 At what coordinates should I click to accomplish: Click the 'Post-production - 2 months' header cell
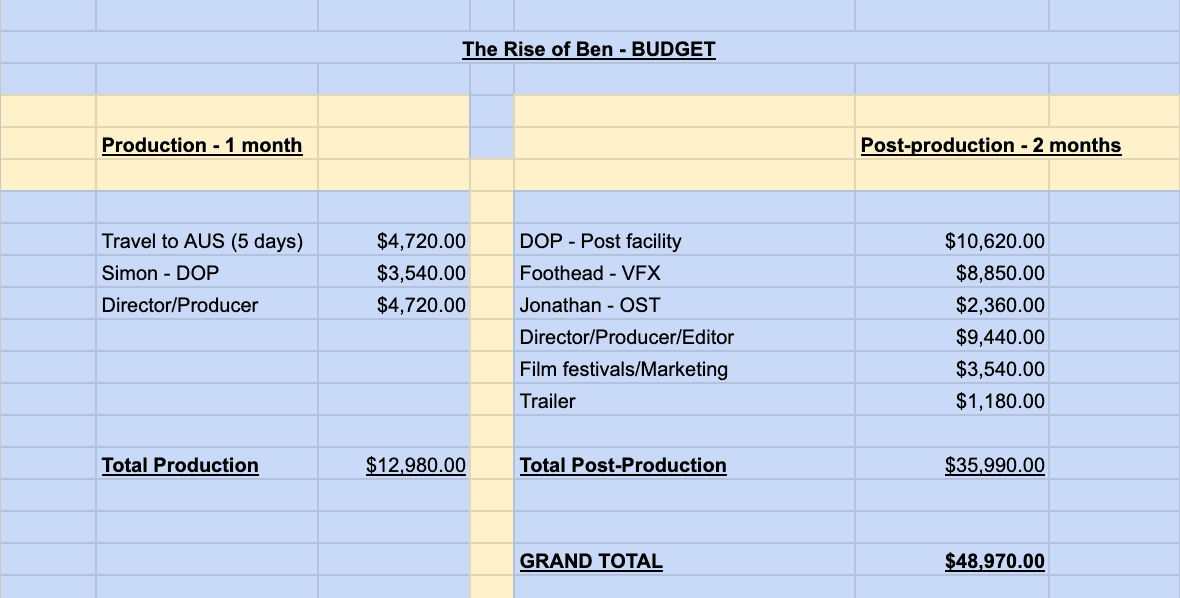pyautogui.click(x=990, y=145)
